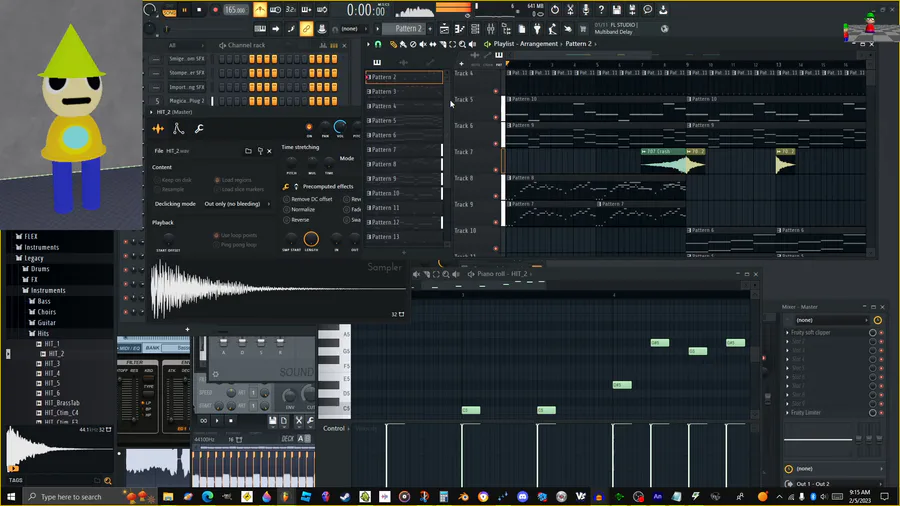Select HIT_4 sample in browser
Viewport: 900px width, 506px height.
[x=52, y=373]
